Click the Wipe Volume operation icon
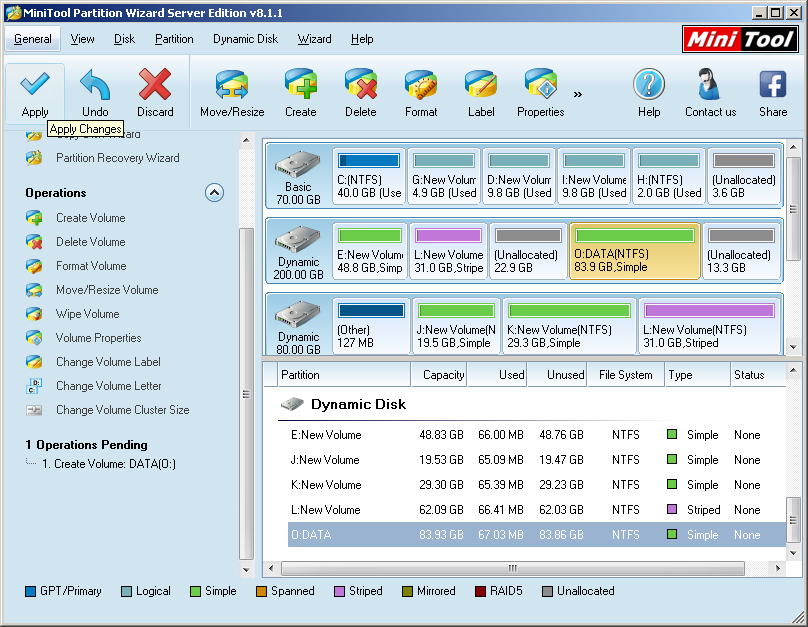This screenshot has height=627, width=808. (x=34, y=314)
